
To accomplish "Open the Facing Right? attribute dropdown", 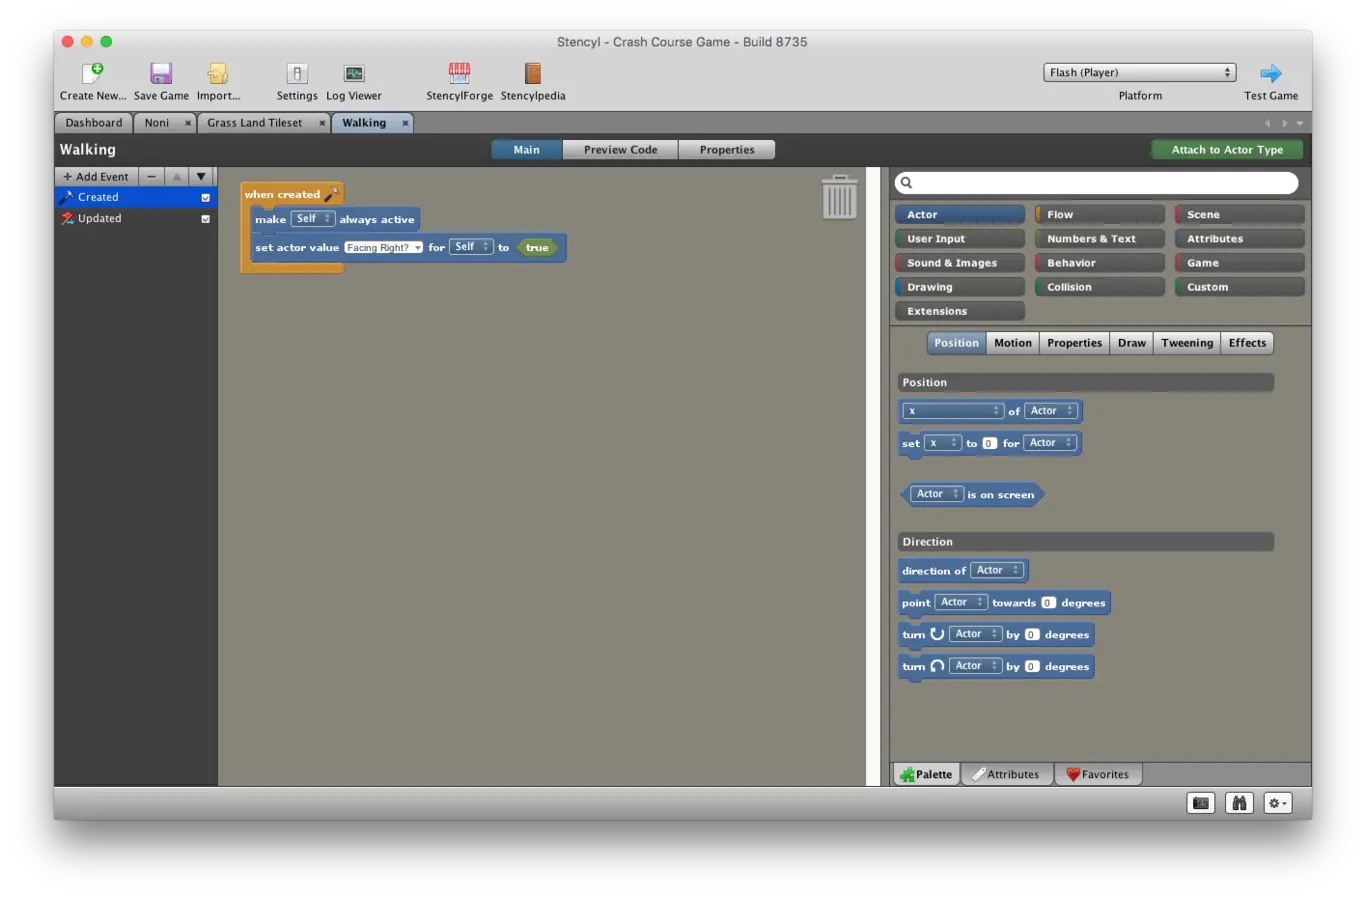I will 383,248.
